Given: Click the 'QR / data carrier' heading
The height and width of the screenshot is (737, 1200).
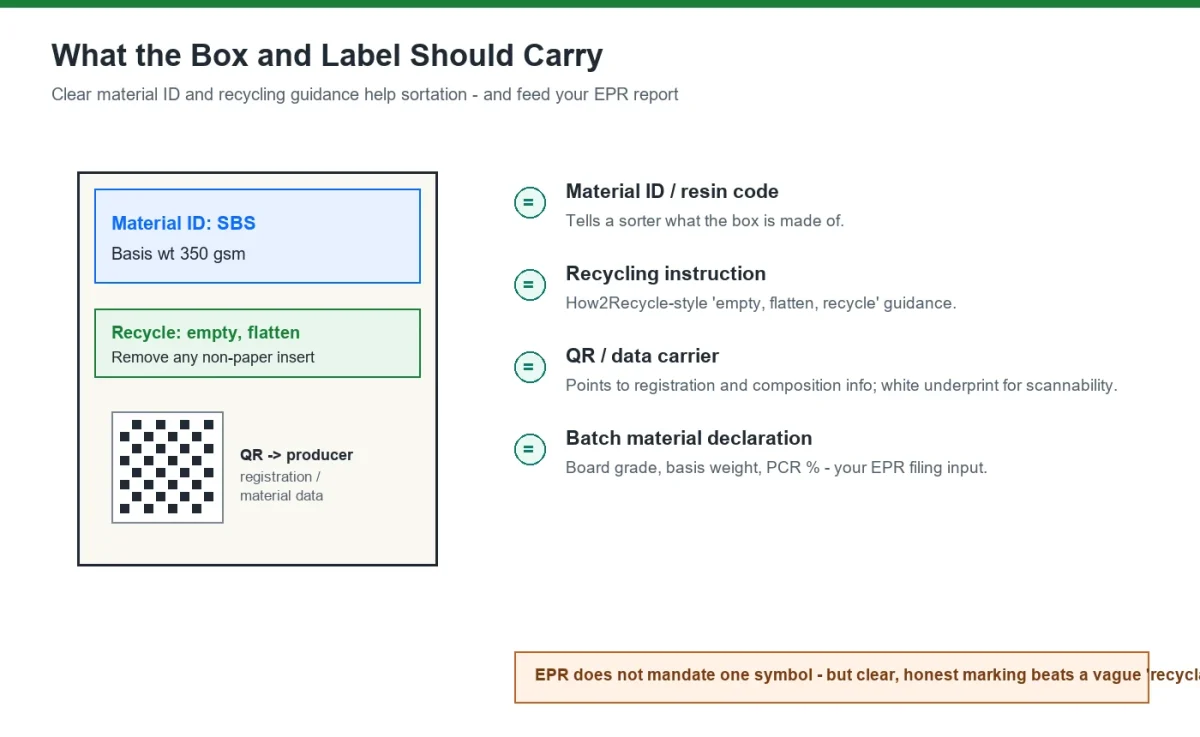Looking at the screenshot, I should tap(642, 356).
